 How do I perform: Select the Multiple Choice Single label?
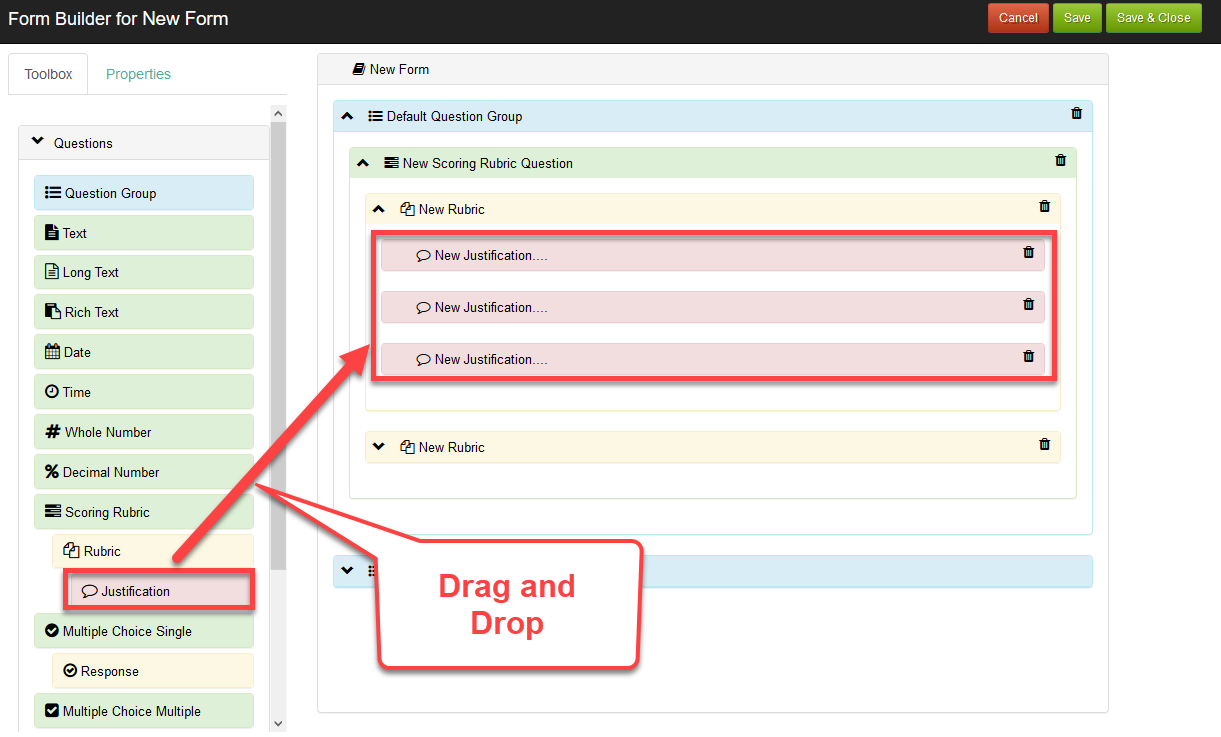[127, 631]
